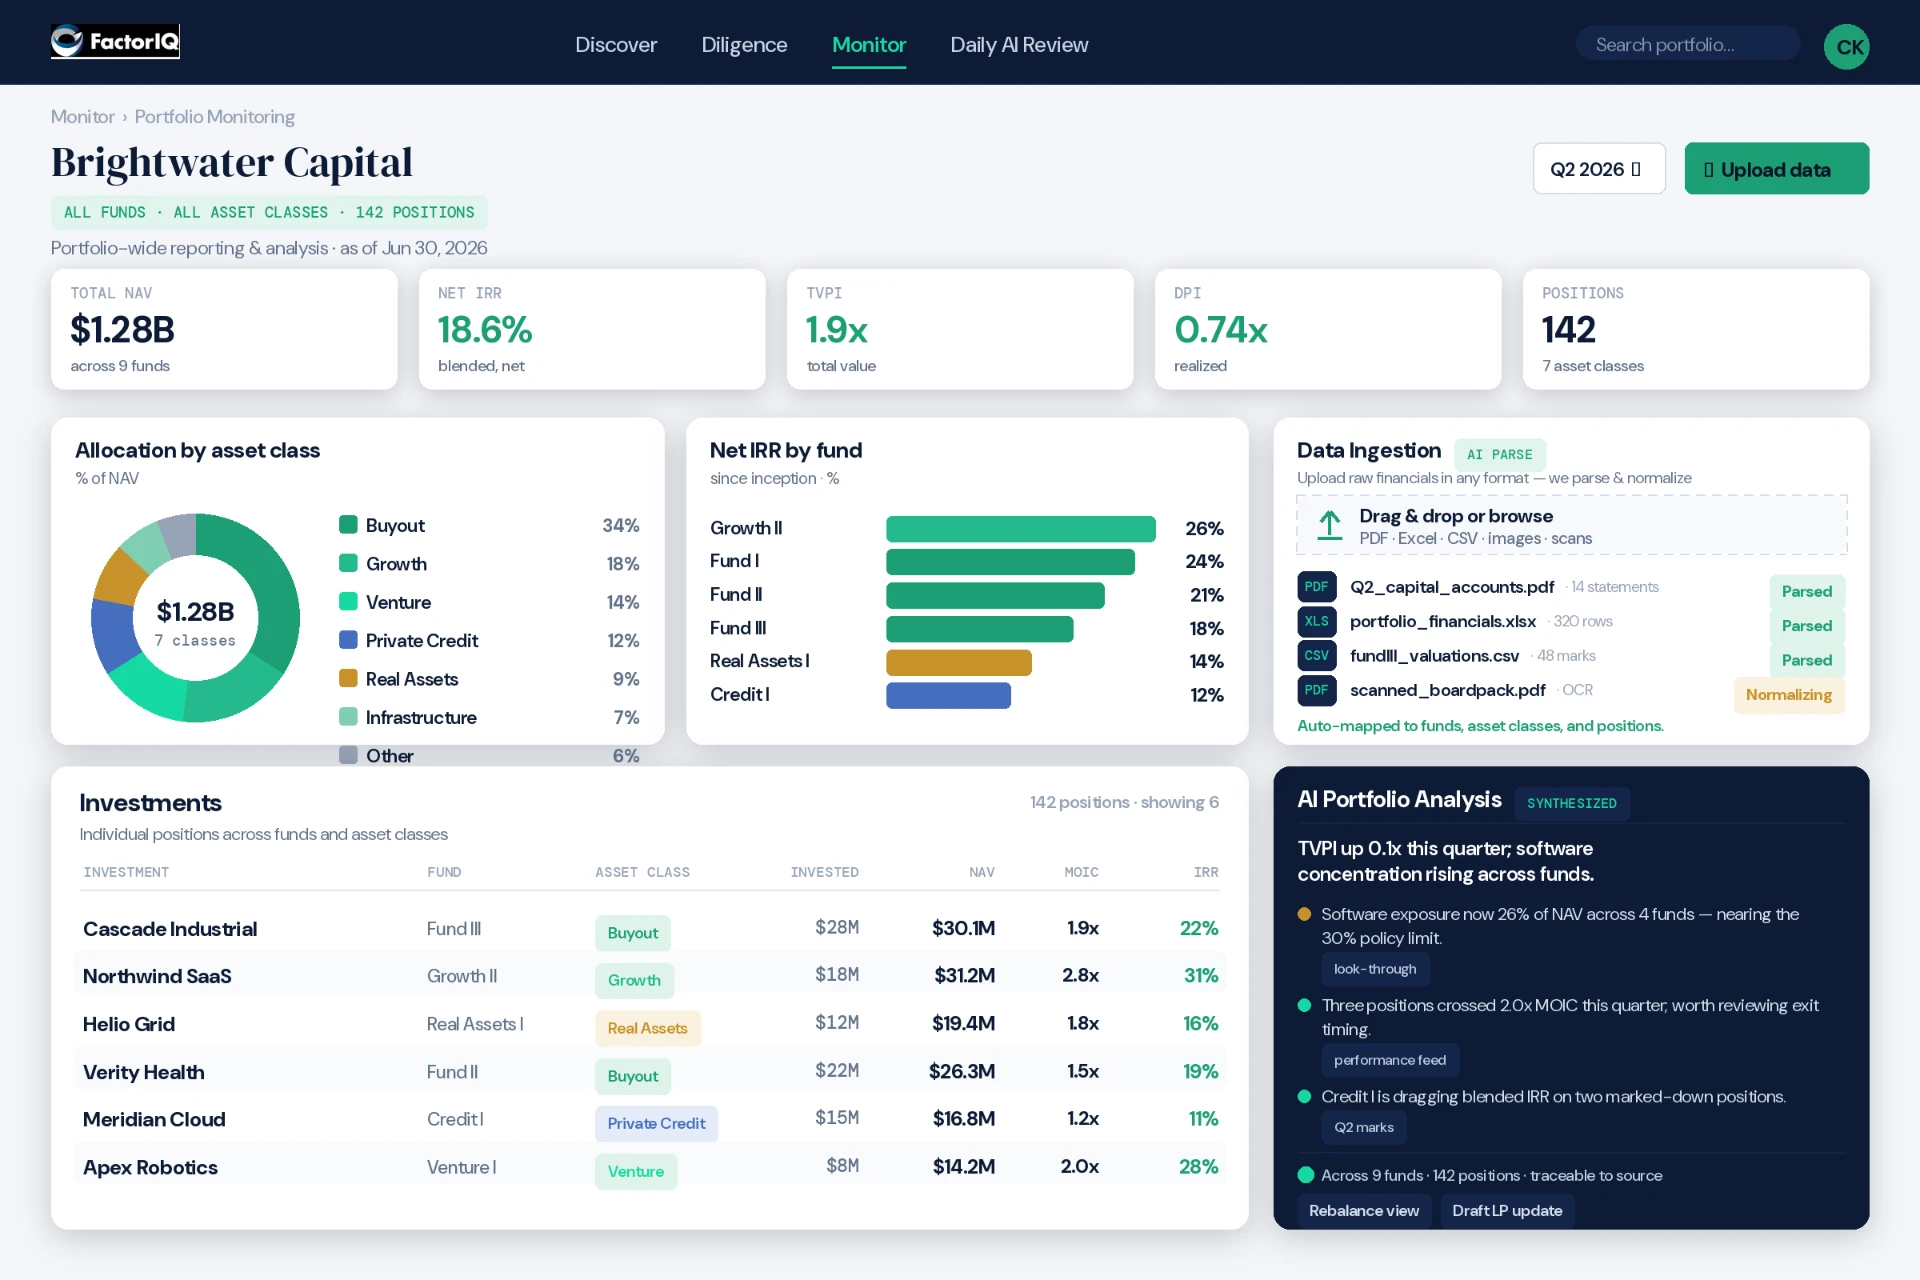The image size is (1920, 1280).
Task: Select the scanned_boardpack.pdf file name
Action: [1447, 690]
